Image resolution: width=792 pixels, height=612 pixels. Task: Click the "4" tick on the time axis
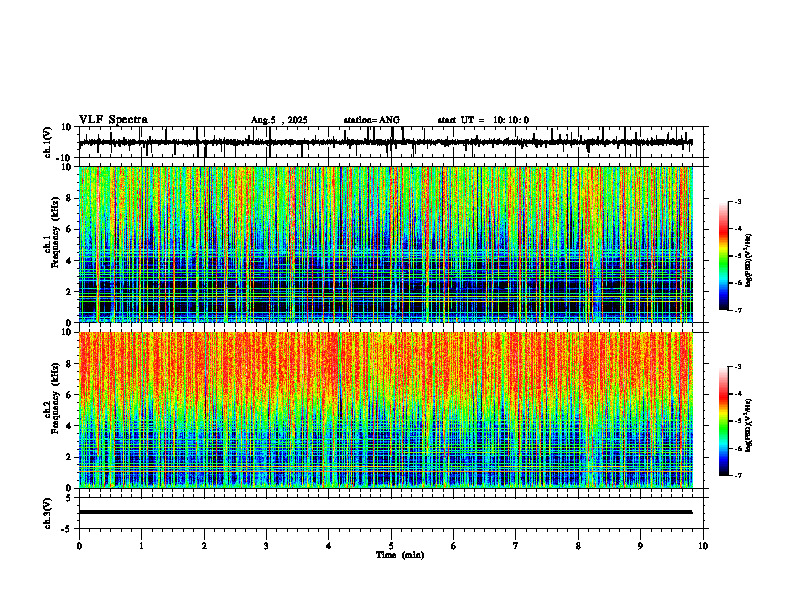[329, 546]
